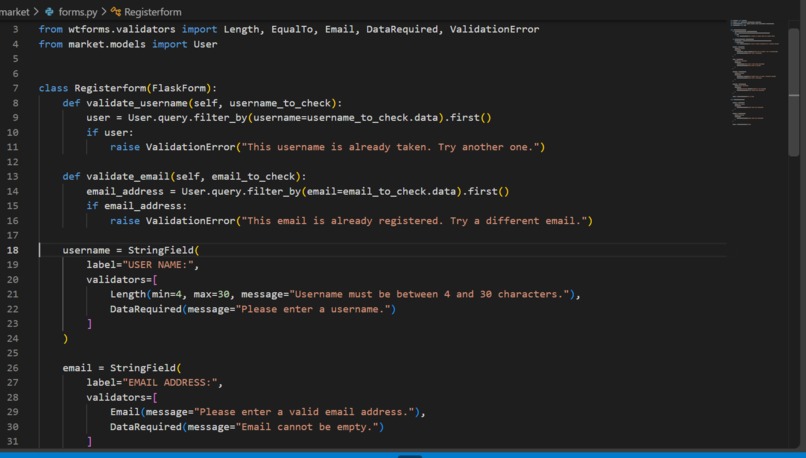Click the 'market' breadcrumb folder
The width and height of the screenshot is (806, 458).
tap(14, 11)
